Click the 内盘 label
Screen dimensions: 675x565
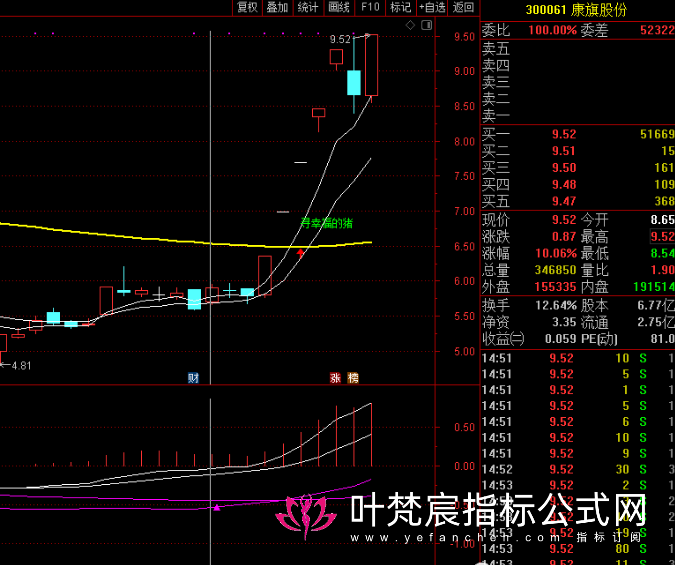[594, 287]
